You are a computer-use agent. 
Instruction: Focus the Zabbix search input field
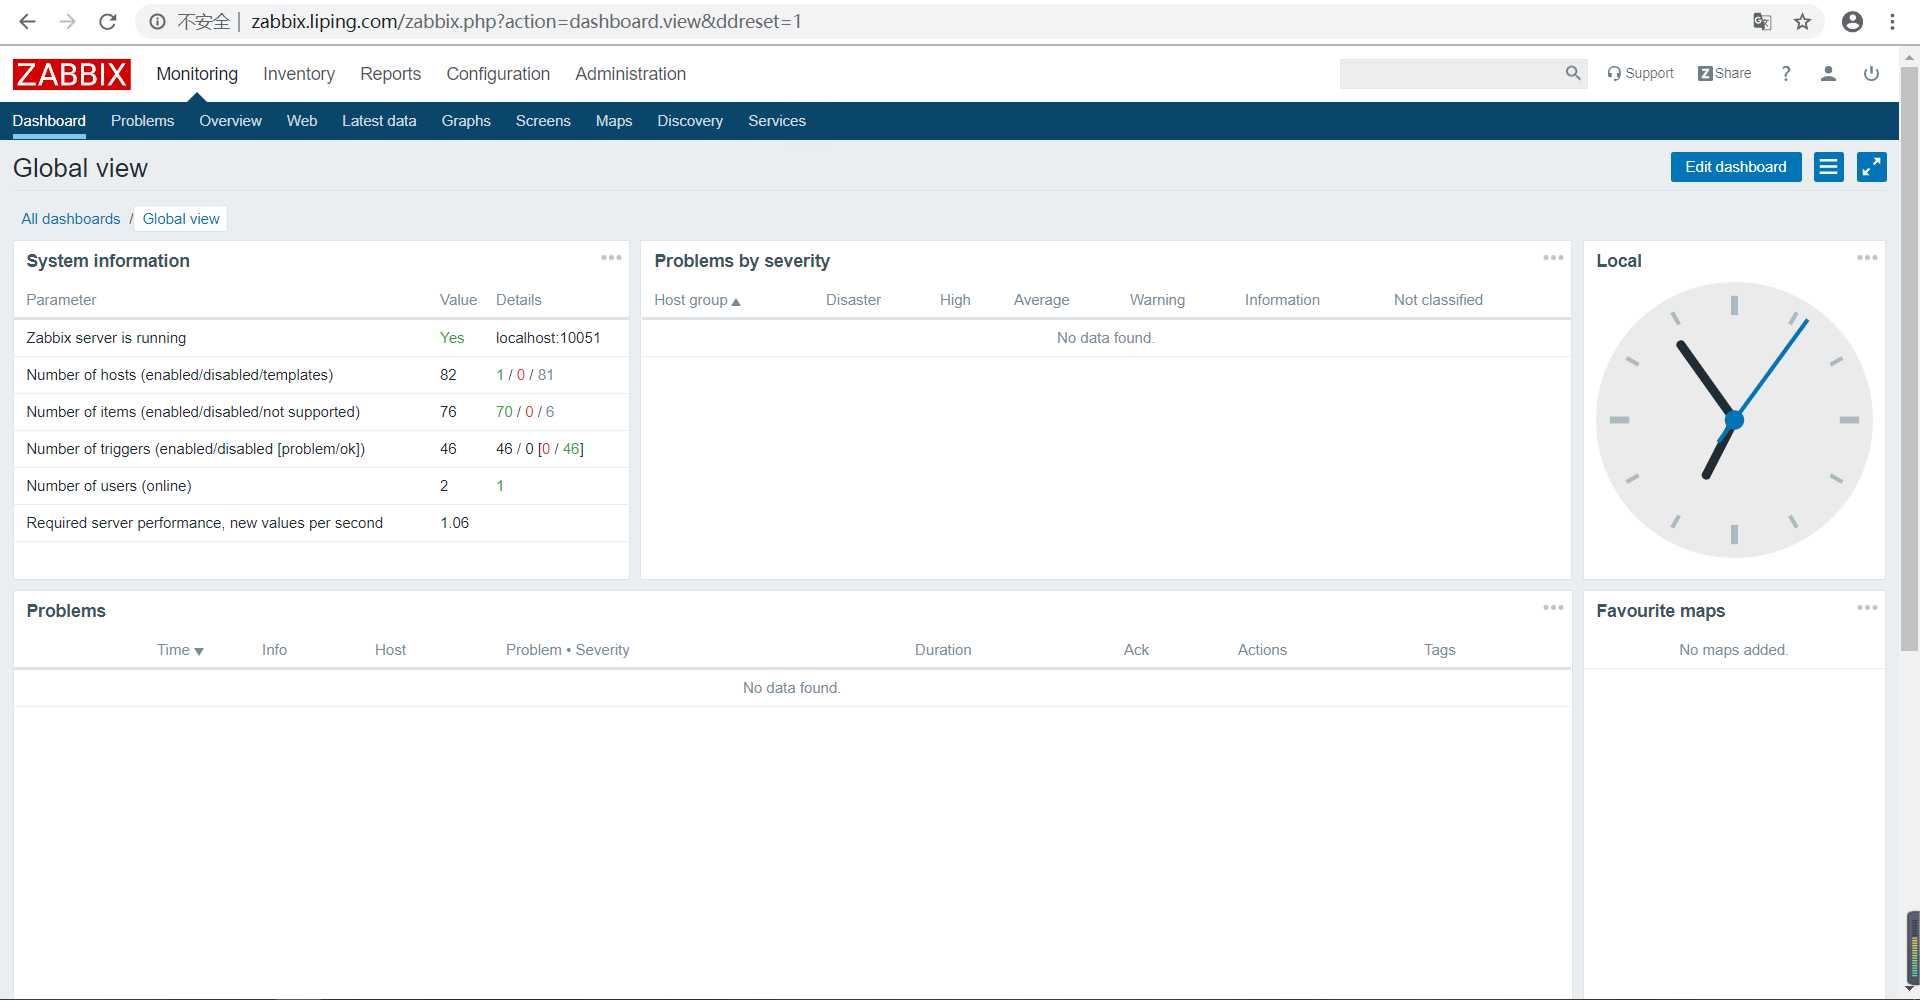click(1451, 73)
